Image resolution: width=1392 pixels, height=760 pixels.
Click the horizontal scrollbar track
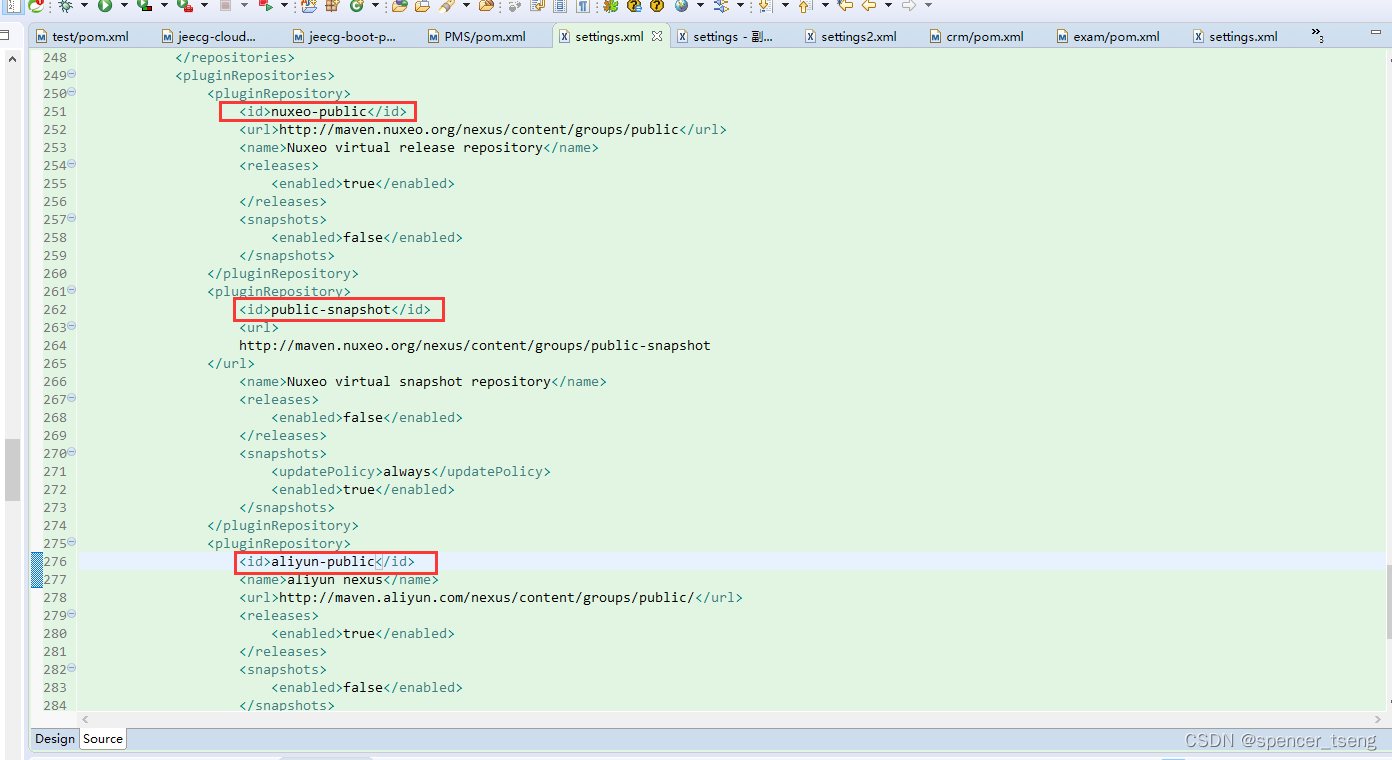pos(730,719)
